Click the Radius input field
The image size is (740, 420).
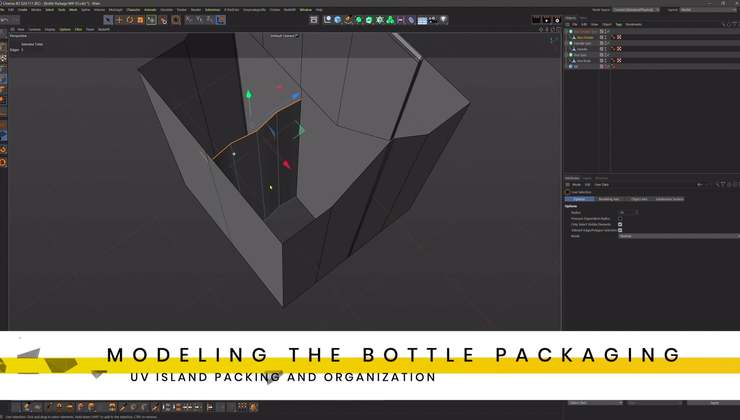pyautogui.click(x=627, y=212)
